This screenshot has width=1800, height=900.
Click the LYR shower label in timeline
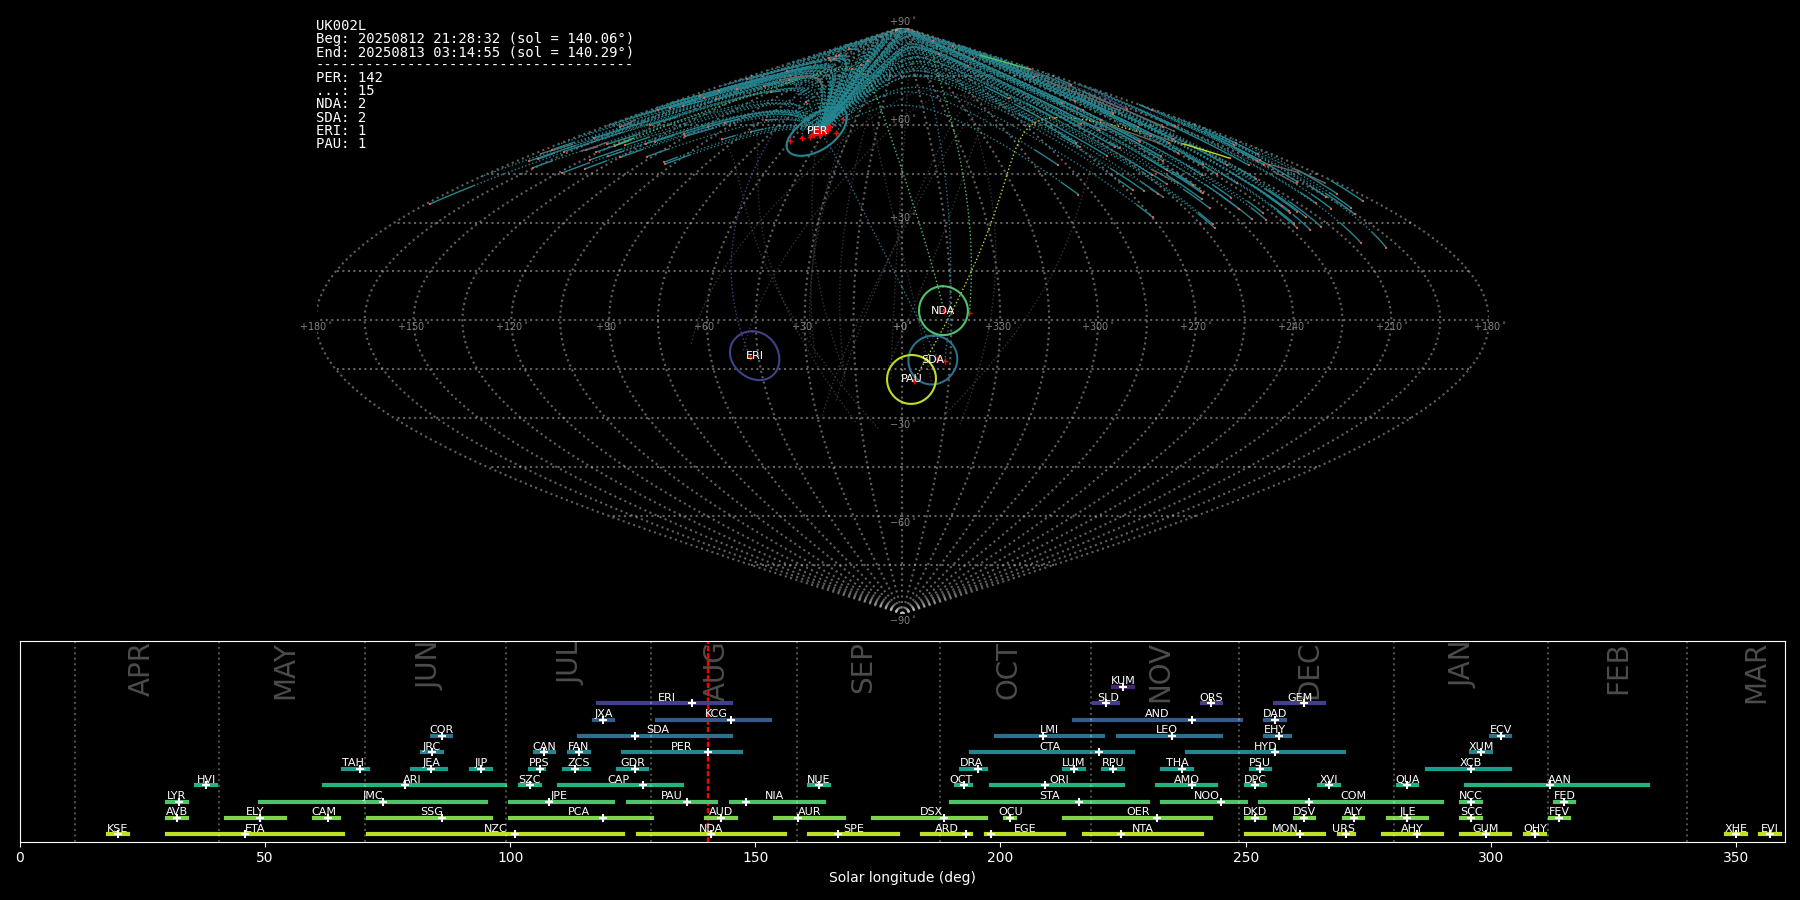coord(176,796)
